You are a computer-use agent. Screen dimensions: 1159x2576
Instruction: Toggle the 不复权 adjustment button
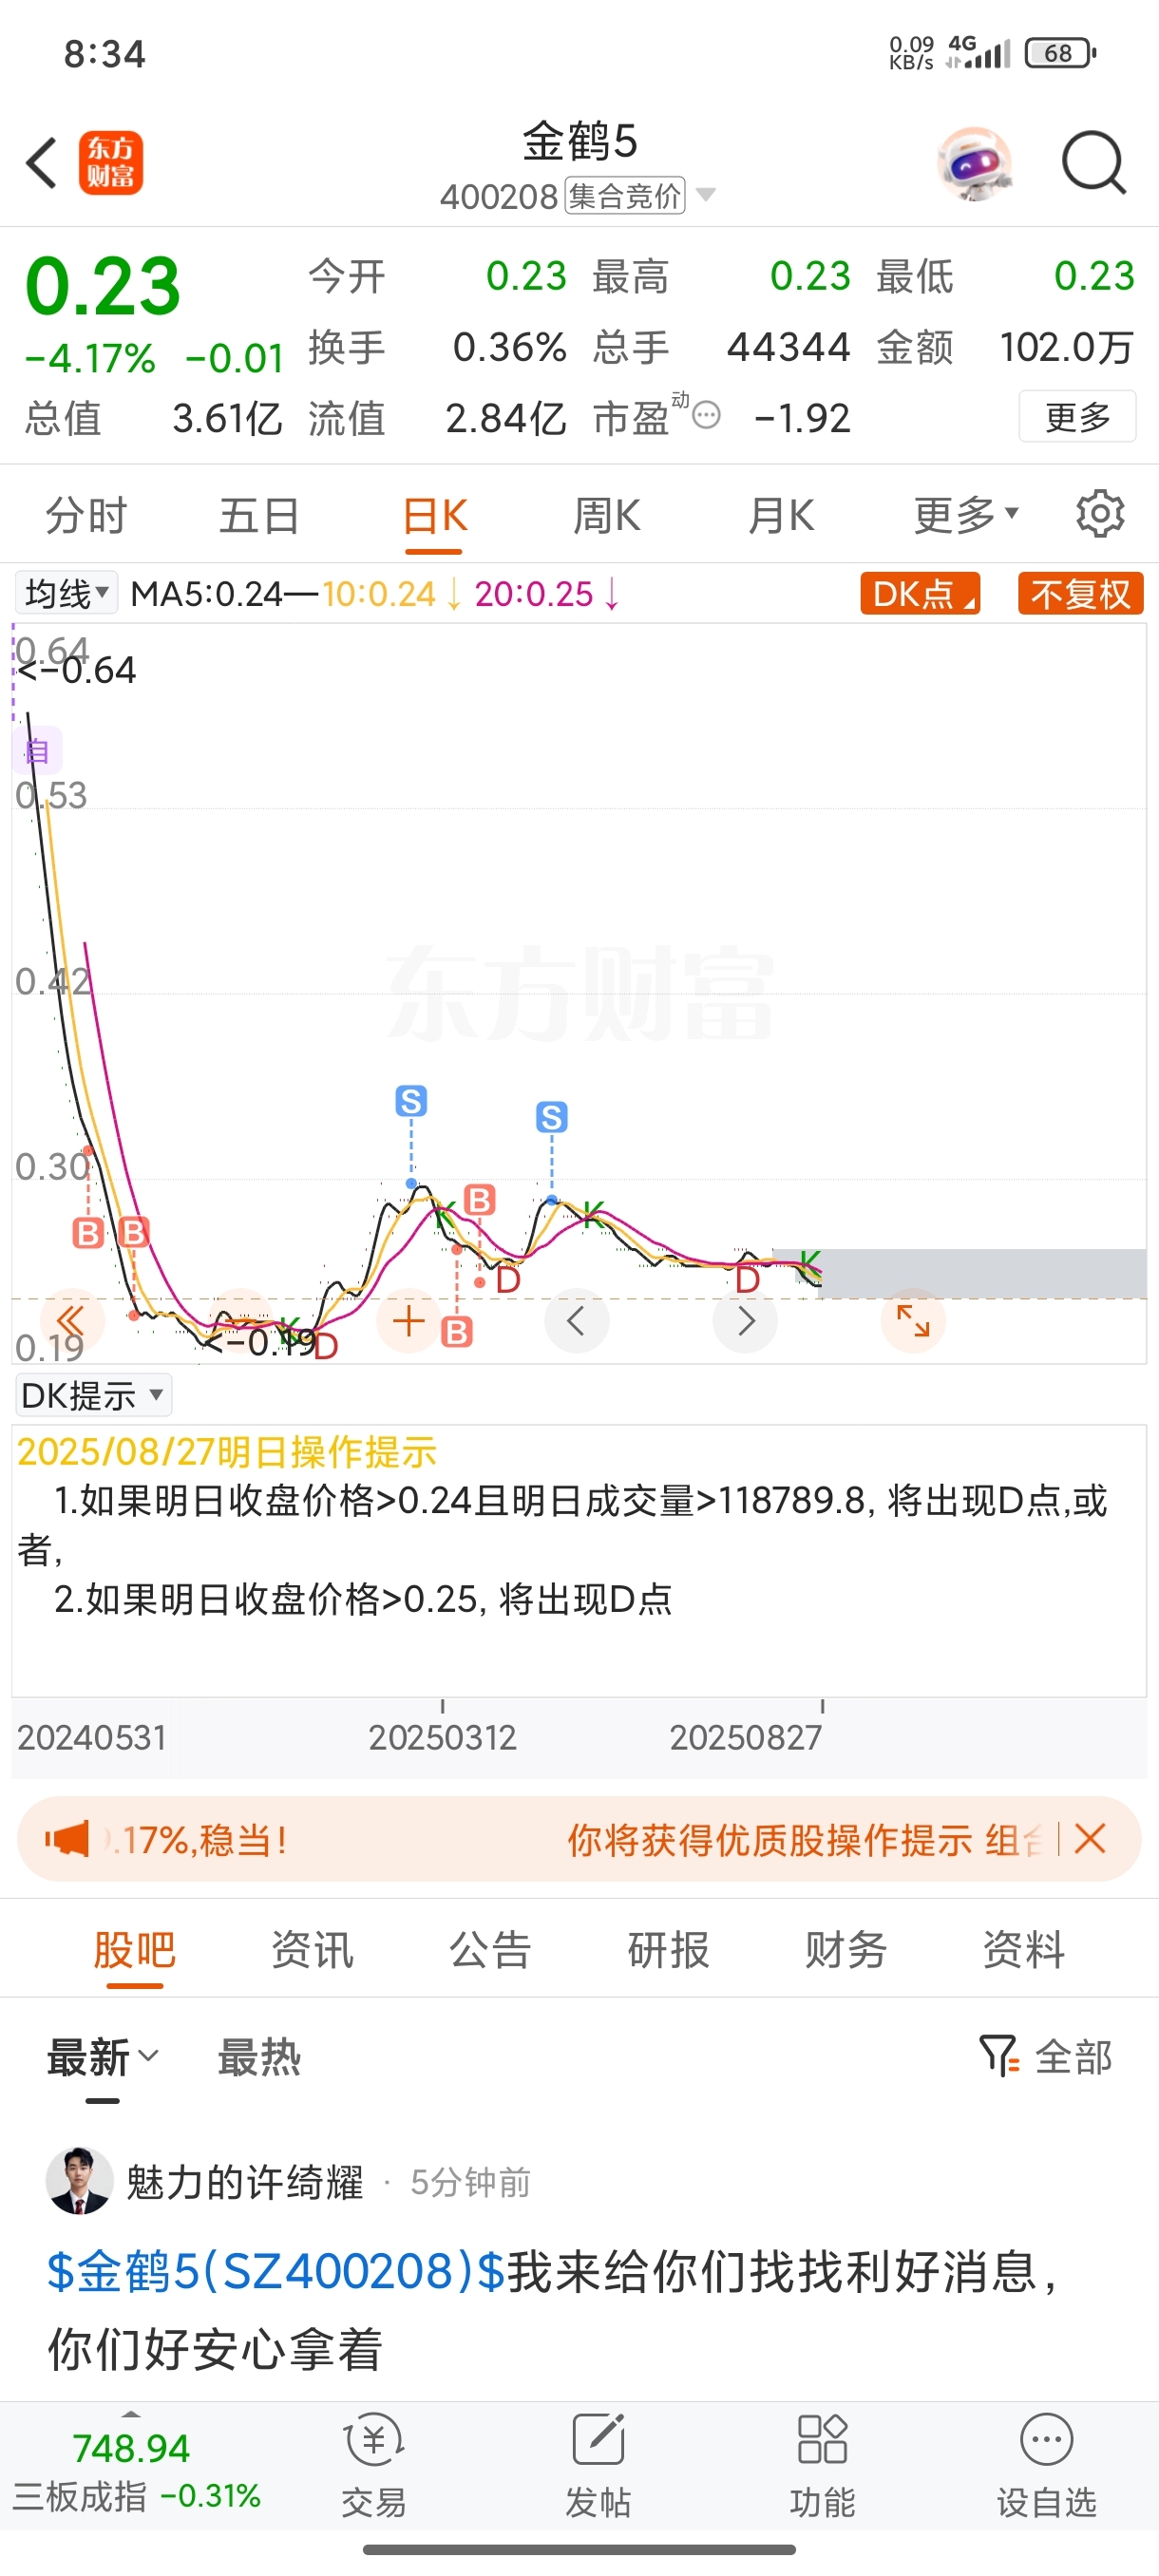1080,594
